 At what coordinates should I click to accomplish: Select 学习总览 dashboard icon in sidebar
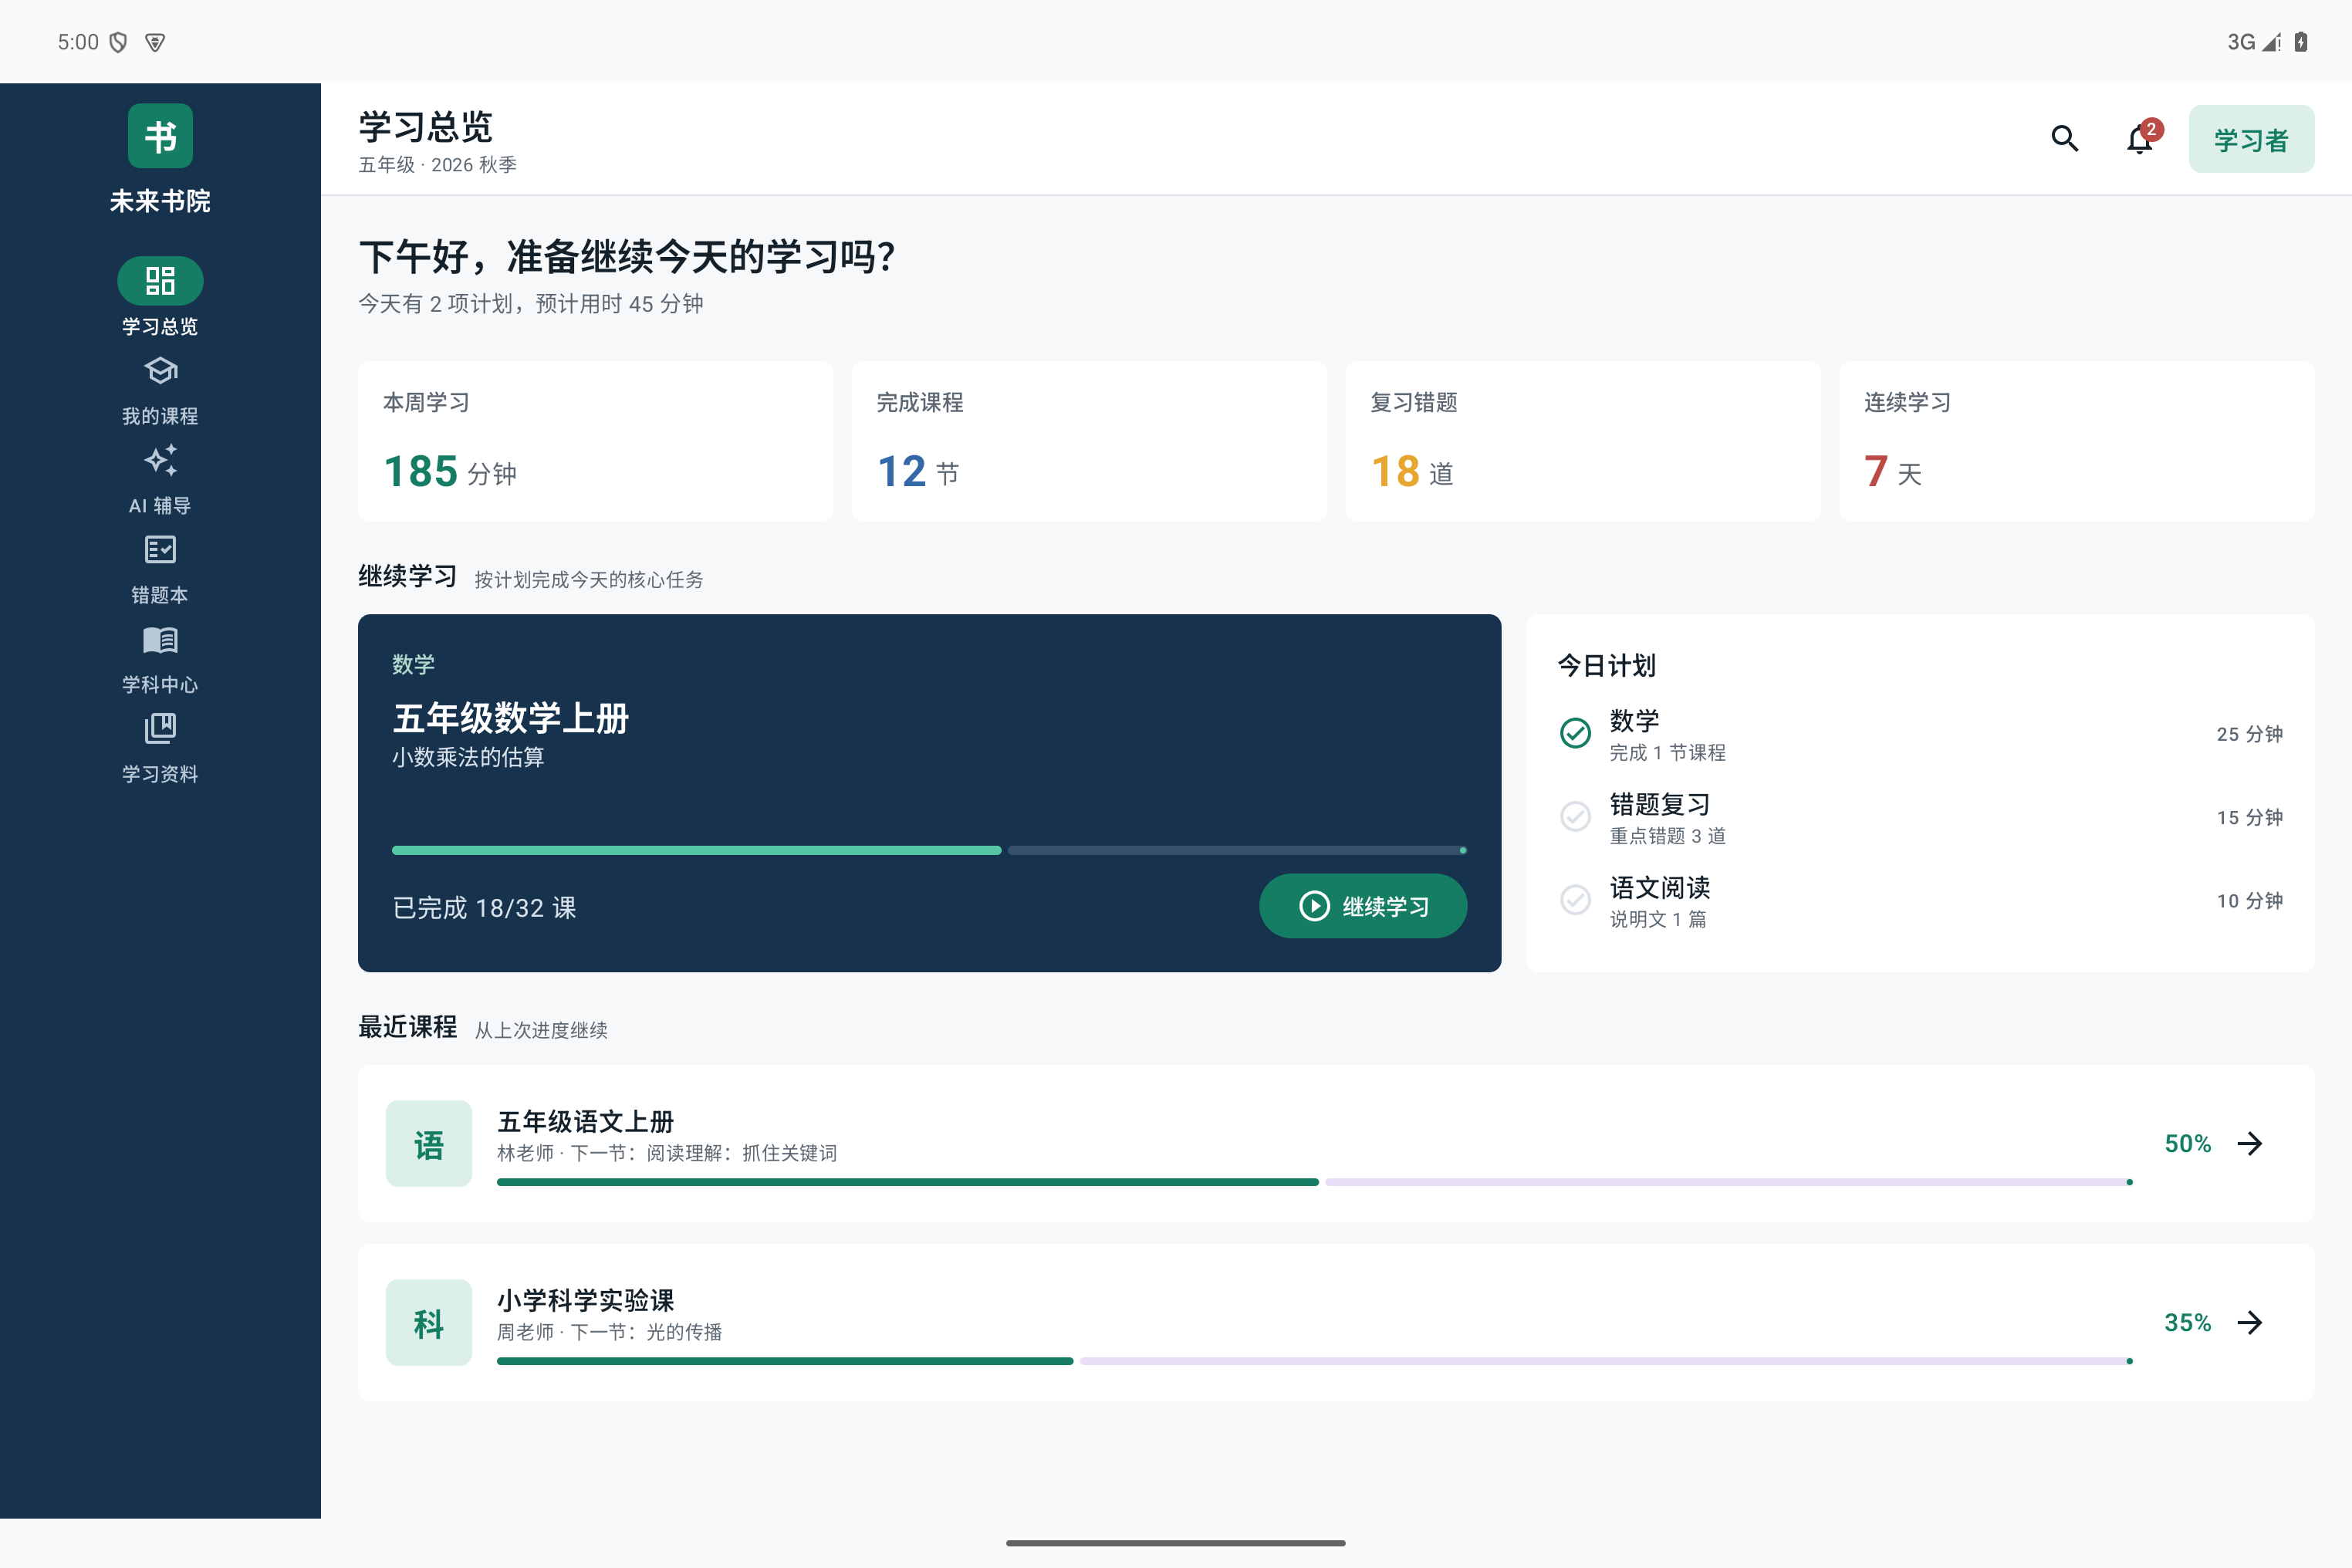click(x=160, y=281)
